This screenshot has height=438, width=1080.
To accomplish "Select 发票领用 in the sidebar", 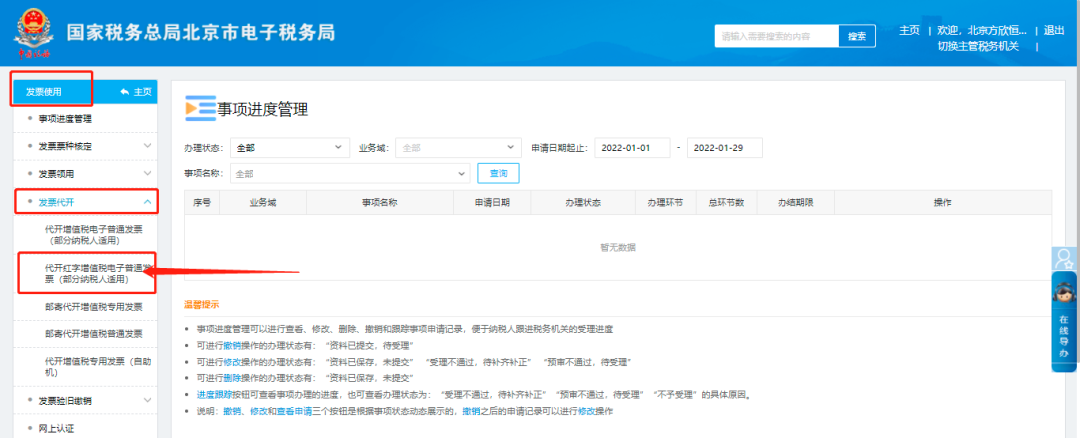I will pos(56,173).
